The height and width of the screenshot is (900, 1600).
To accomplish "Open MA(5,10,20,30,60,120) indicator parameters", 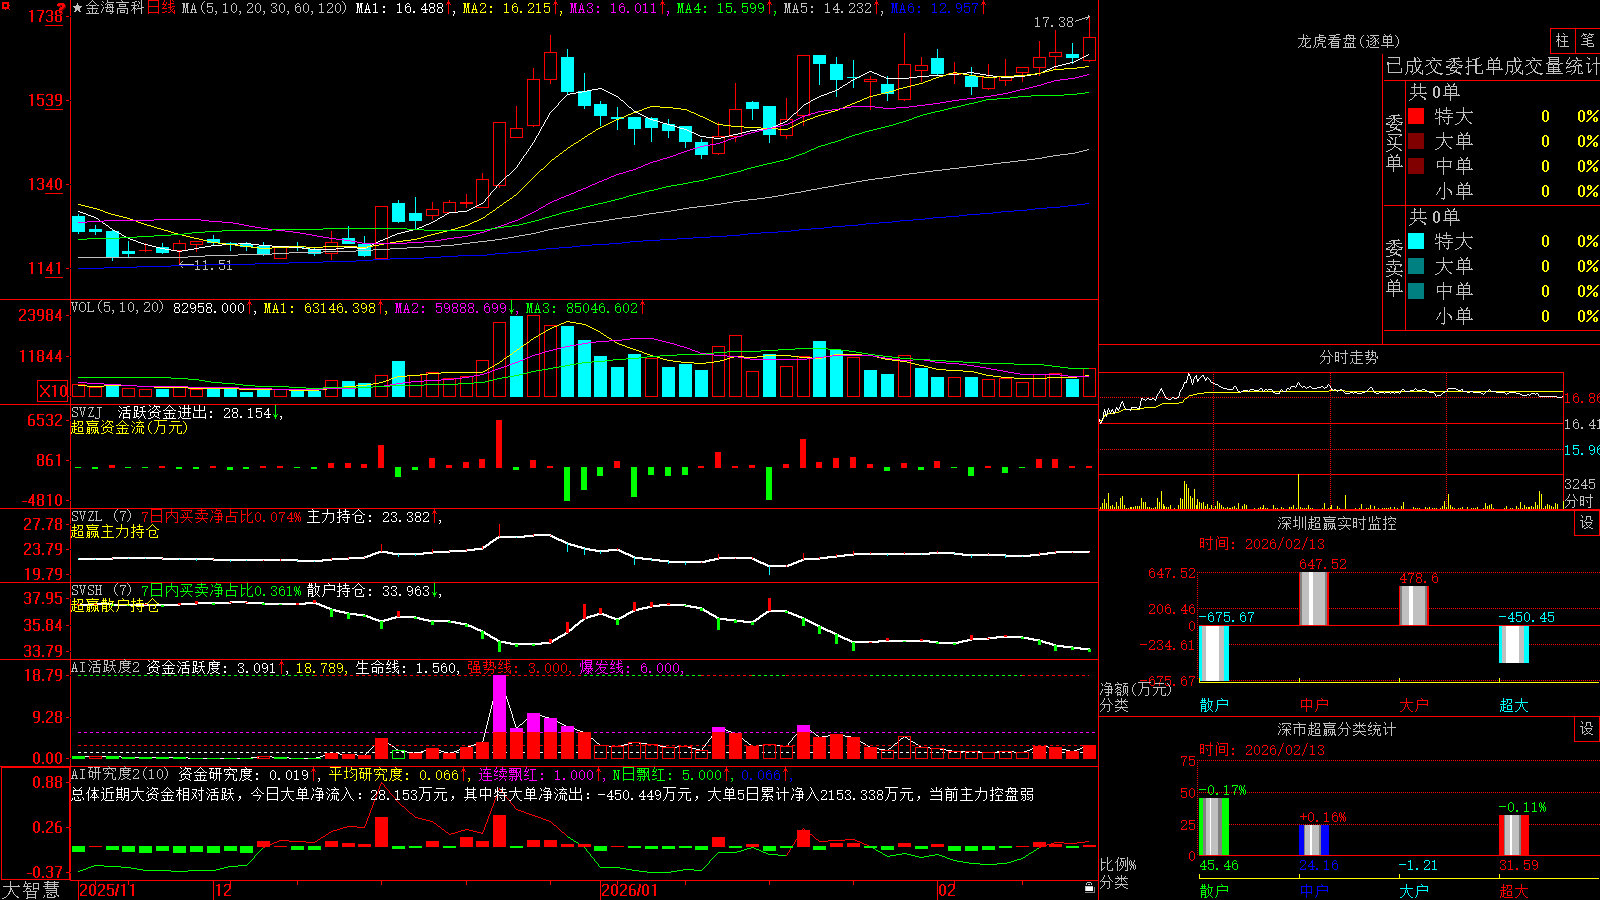I will click(x=264, y=8).
